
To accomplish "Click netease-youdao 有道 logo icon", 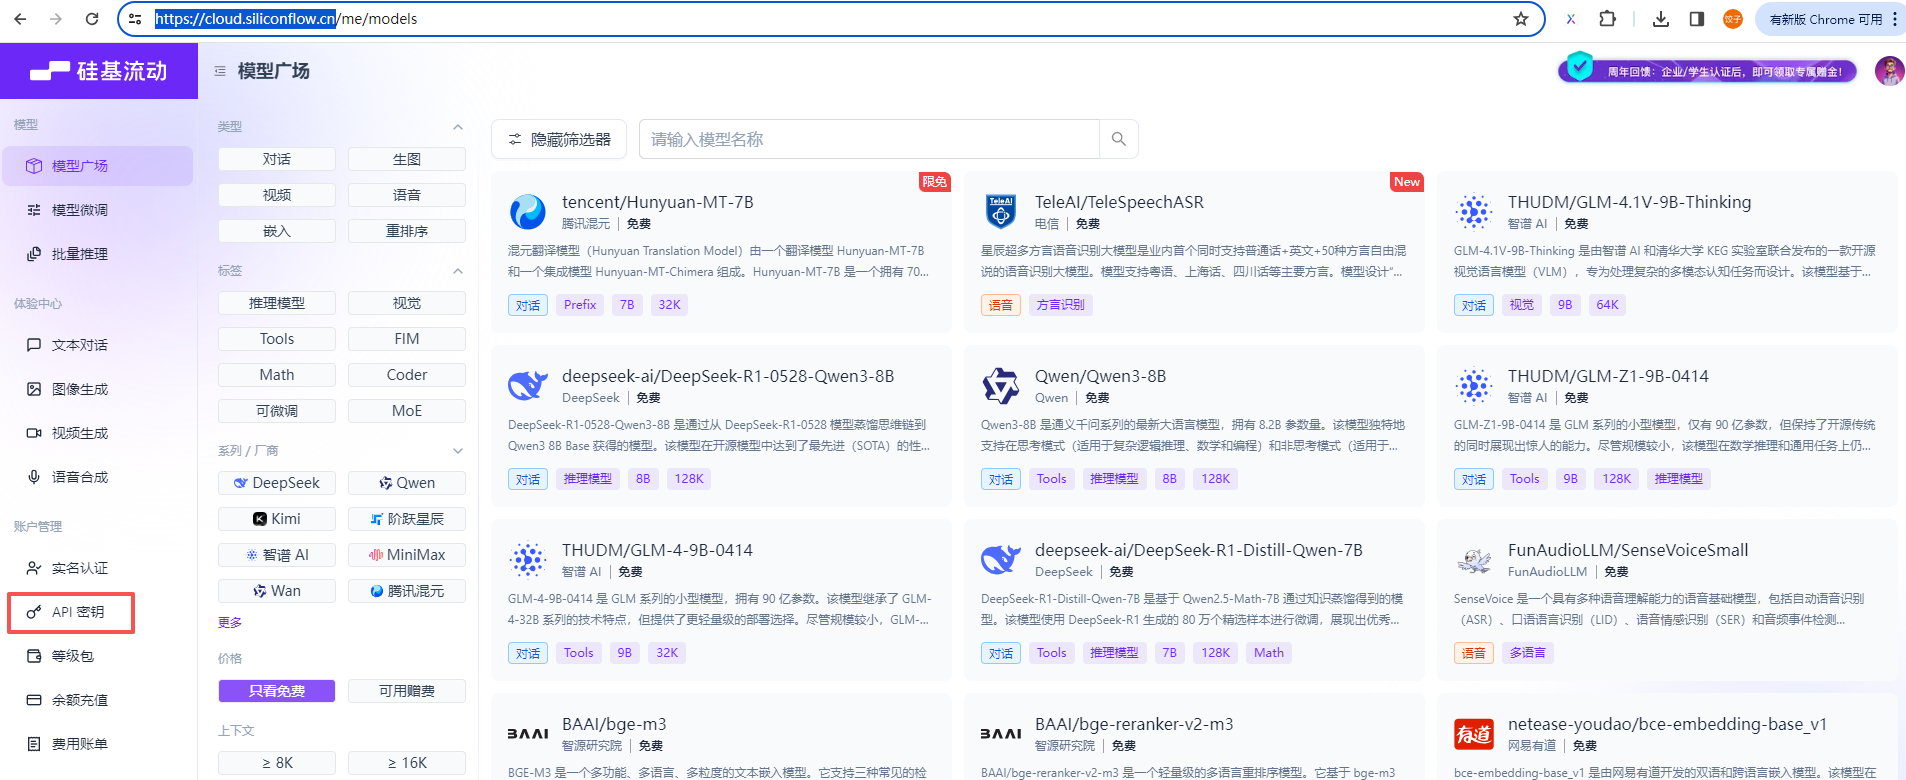I will (x=1473, y=734).
